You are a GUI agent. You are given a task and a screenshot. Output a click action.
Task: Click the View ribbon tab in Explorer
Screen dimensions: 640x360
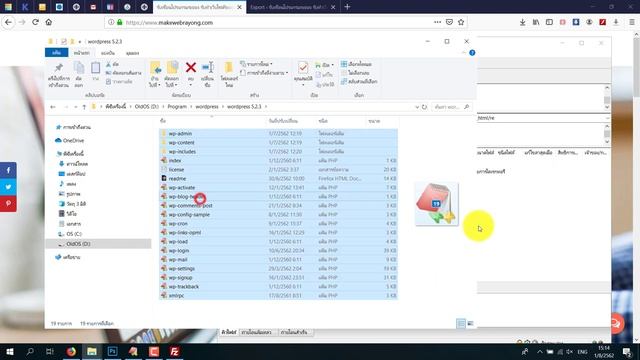pyautogui.click(x=133, y=53)
